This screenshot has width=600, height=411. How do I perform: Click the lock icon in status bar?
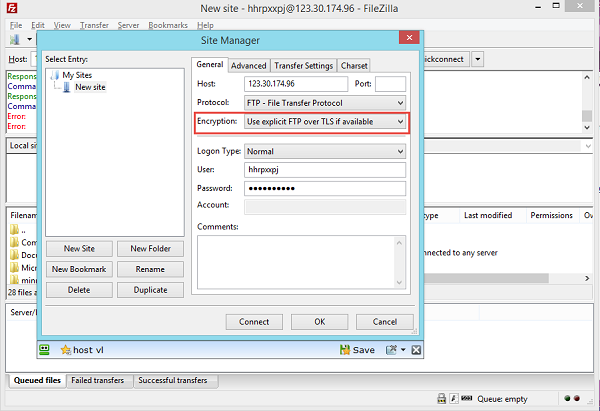pyautogui.click(x=441, y=398)
